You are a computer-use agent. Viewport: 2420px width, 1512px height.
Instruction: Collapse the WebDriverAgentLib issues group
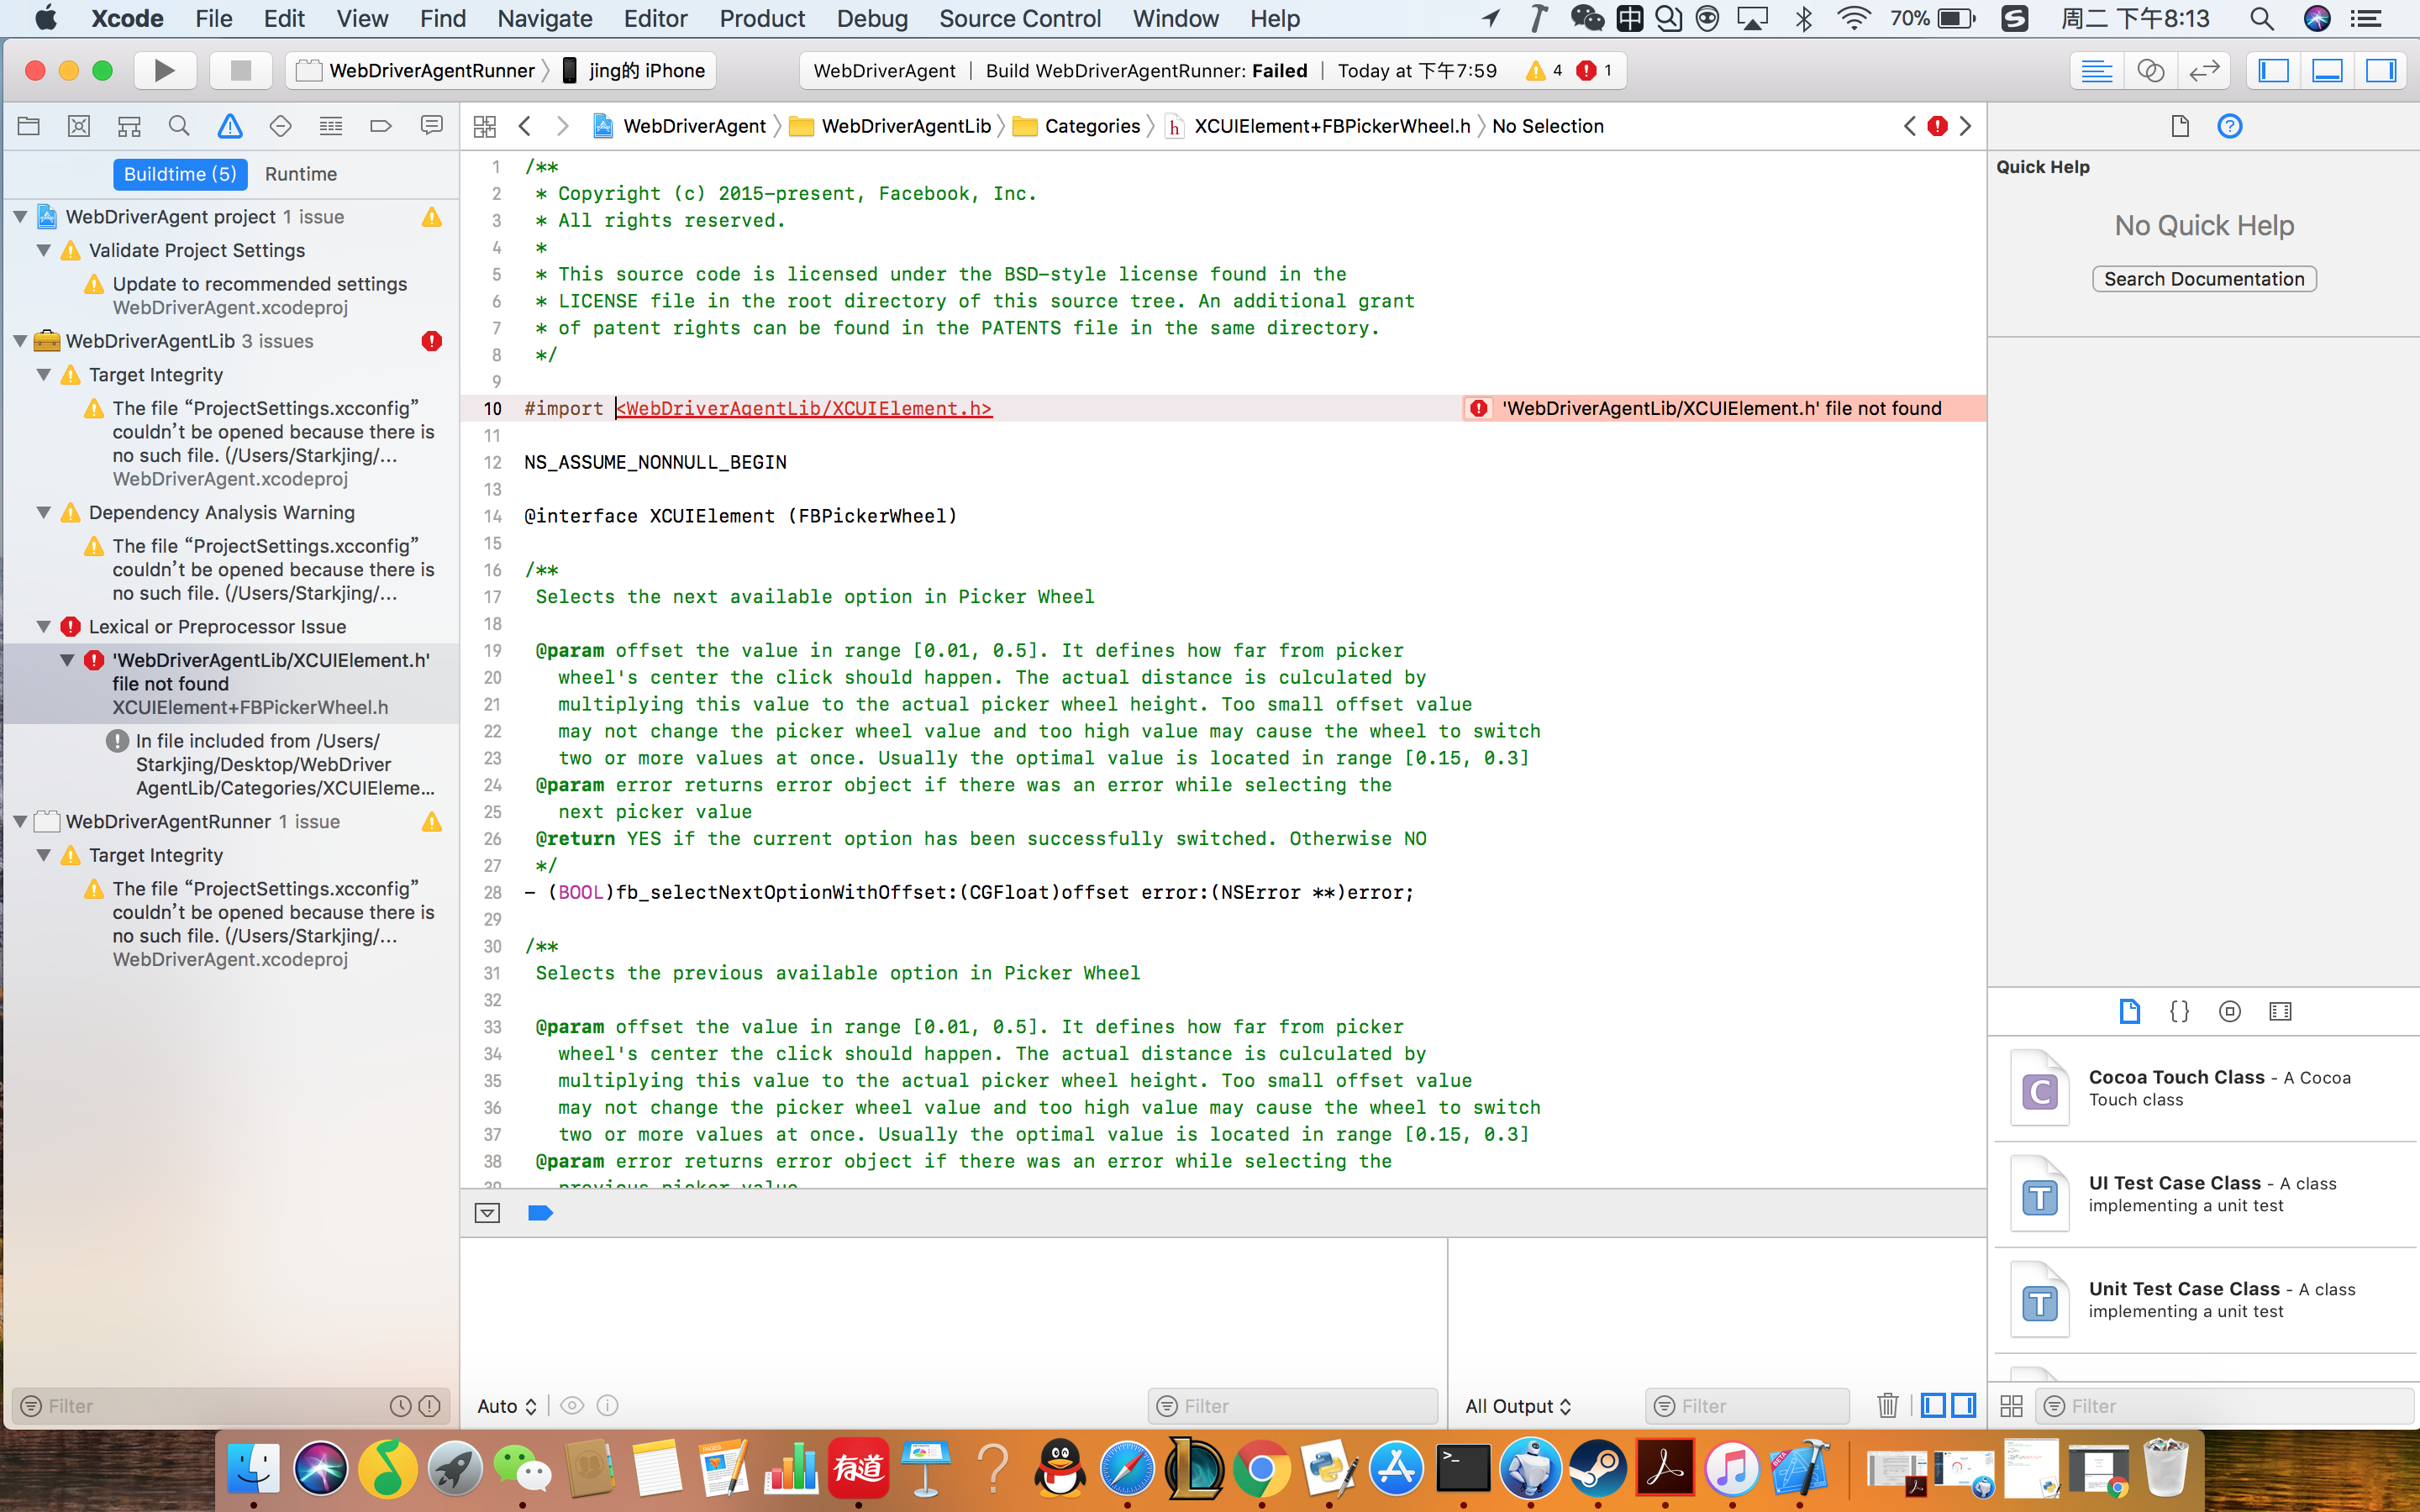pos(19,341)
